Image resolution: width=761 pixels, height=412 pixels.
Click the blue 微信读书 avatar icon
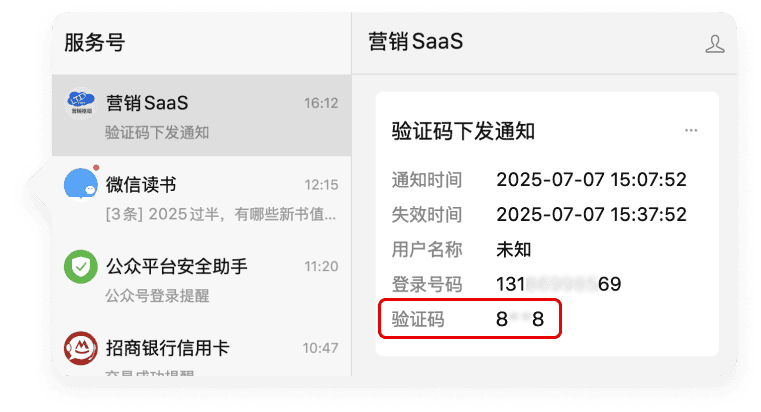tap(81, 186)
